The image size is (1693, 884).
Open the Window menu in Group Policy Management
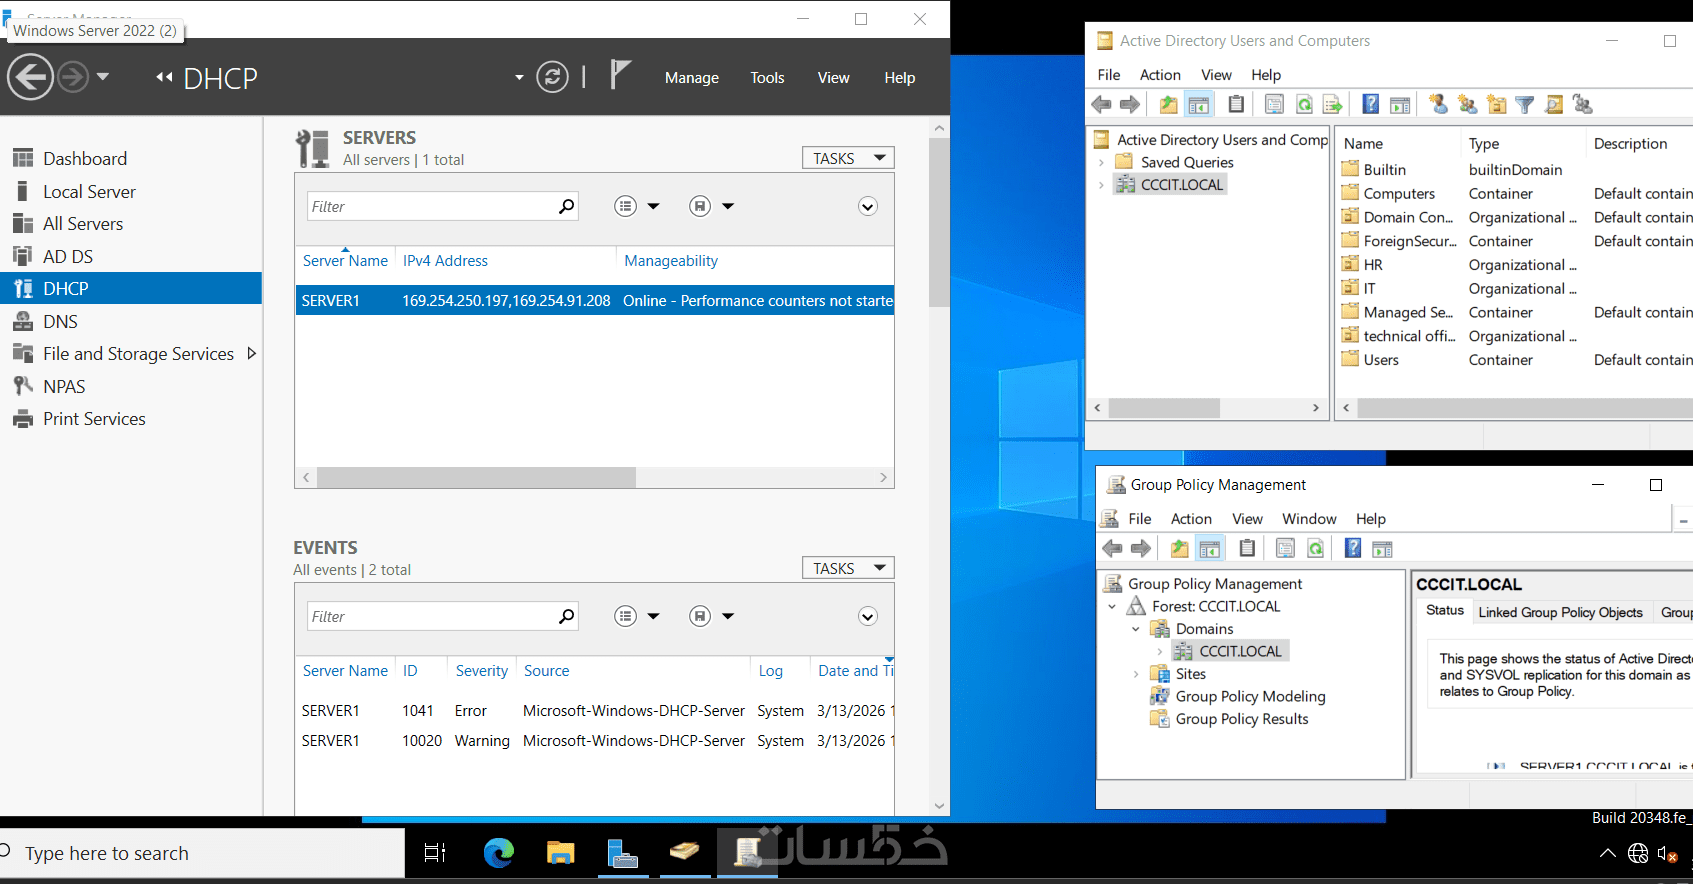click(x=1309, y=519)
